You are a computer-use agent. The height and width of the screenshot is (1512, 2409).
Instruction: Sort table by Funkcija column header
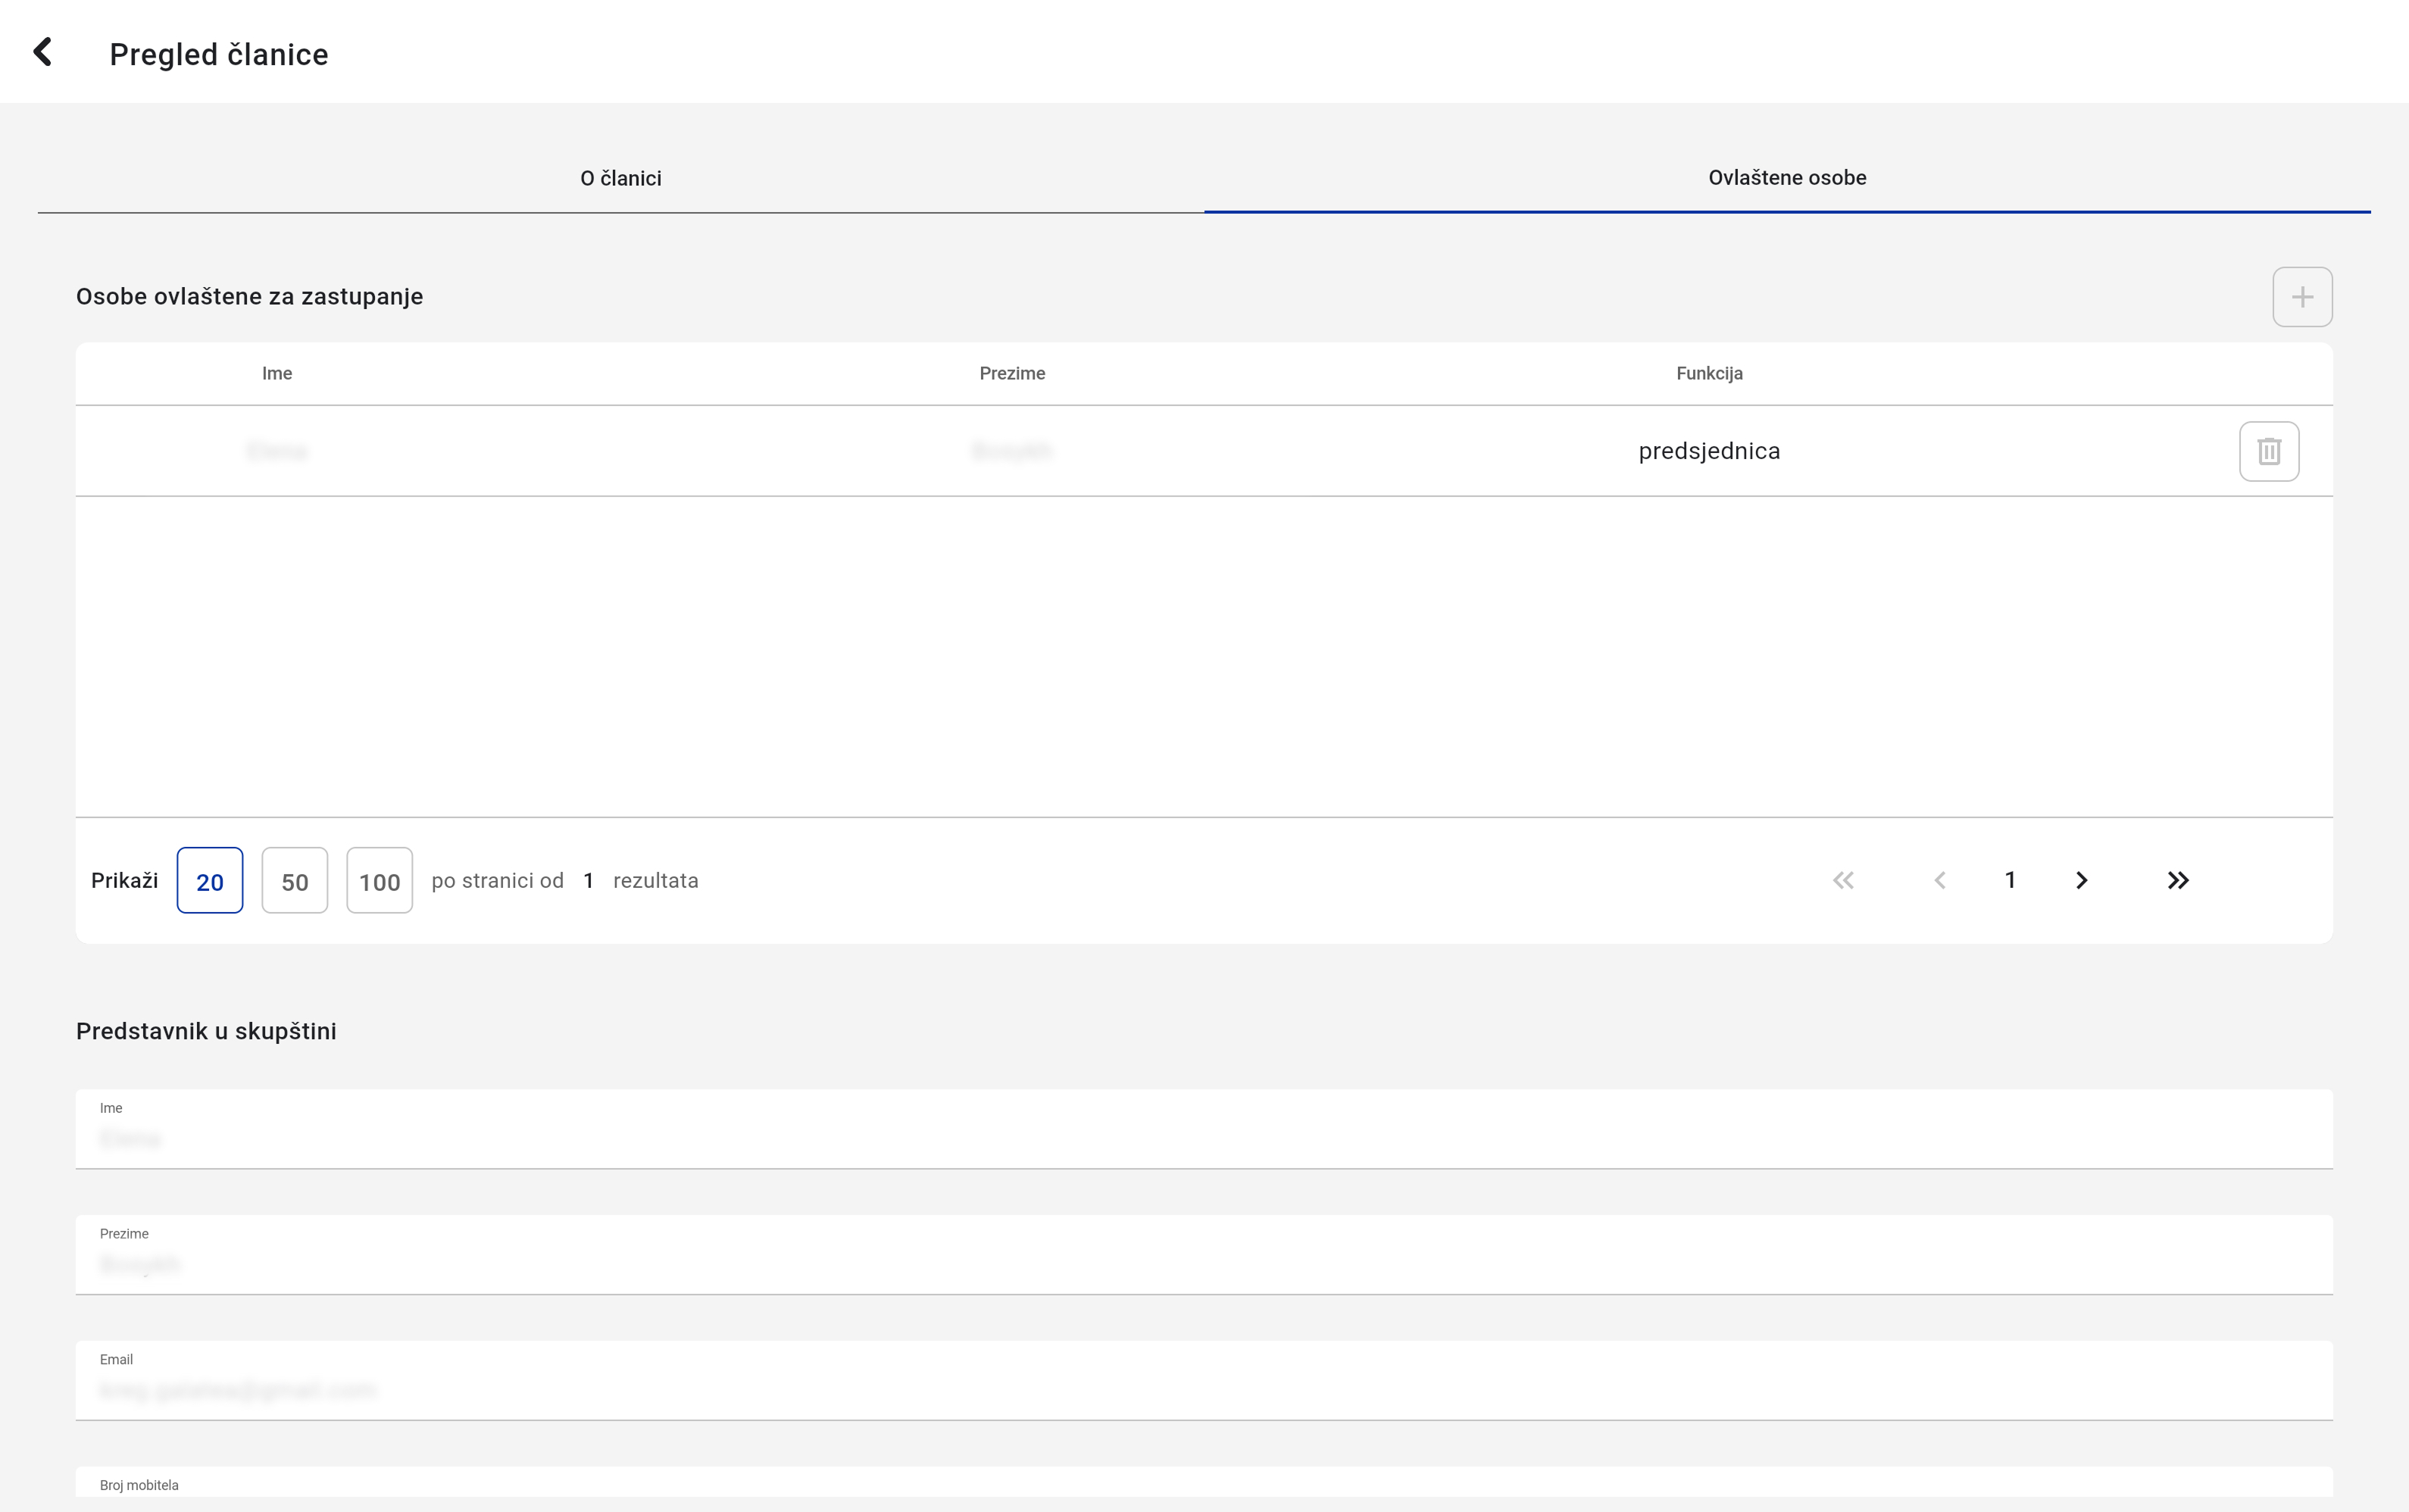click(1709, 373)
